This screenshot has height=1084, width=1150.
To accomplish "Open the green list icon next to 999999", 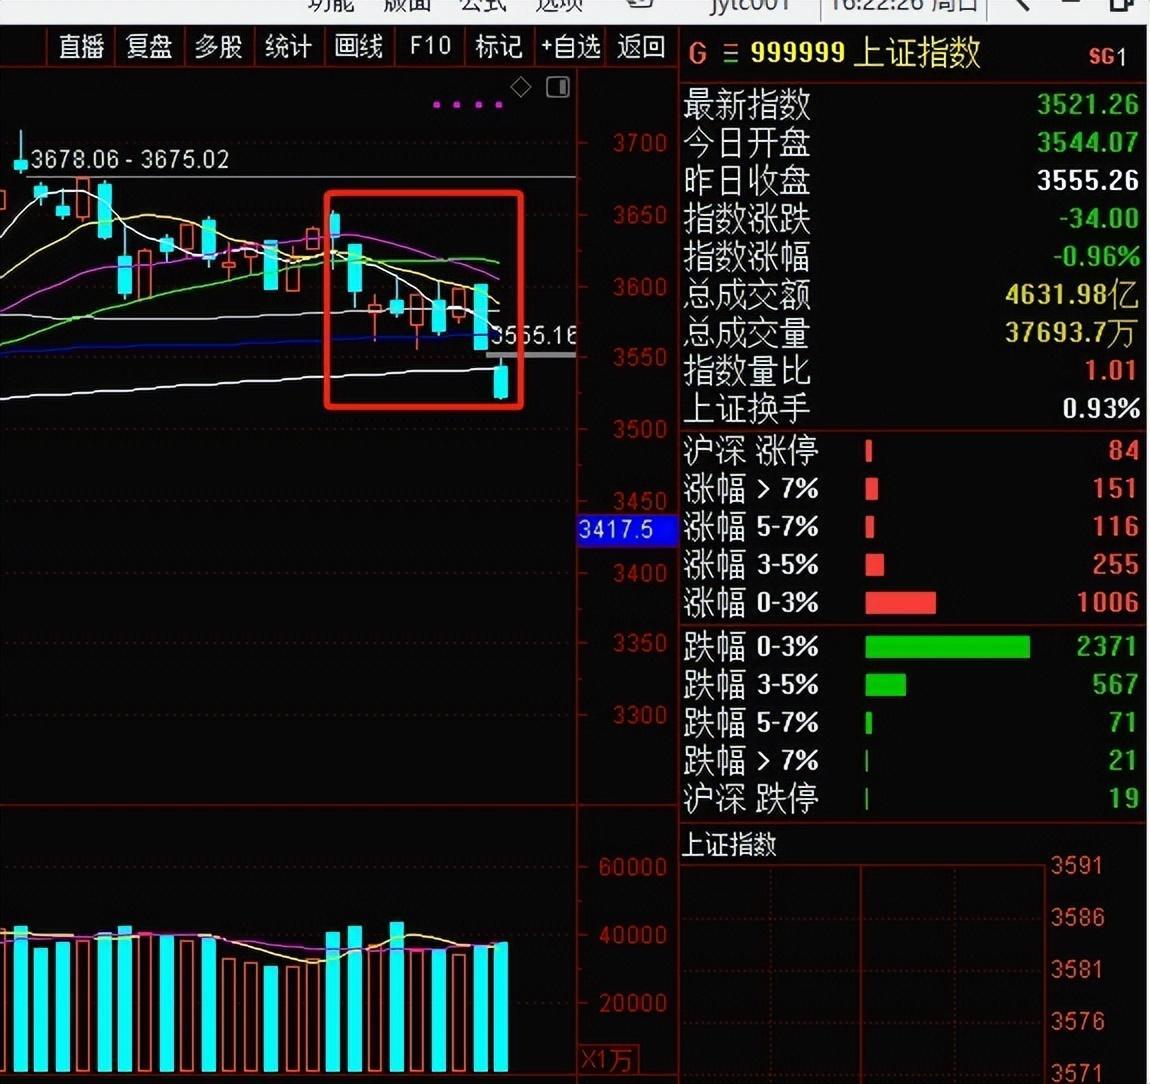I will click(x=730, y=54).
